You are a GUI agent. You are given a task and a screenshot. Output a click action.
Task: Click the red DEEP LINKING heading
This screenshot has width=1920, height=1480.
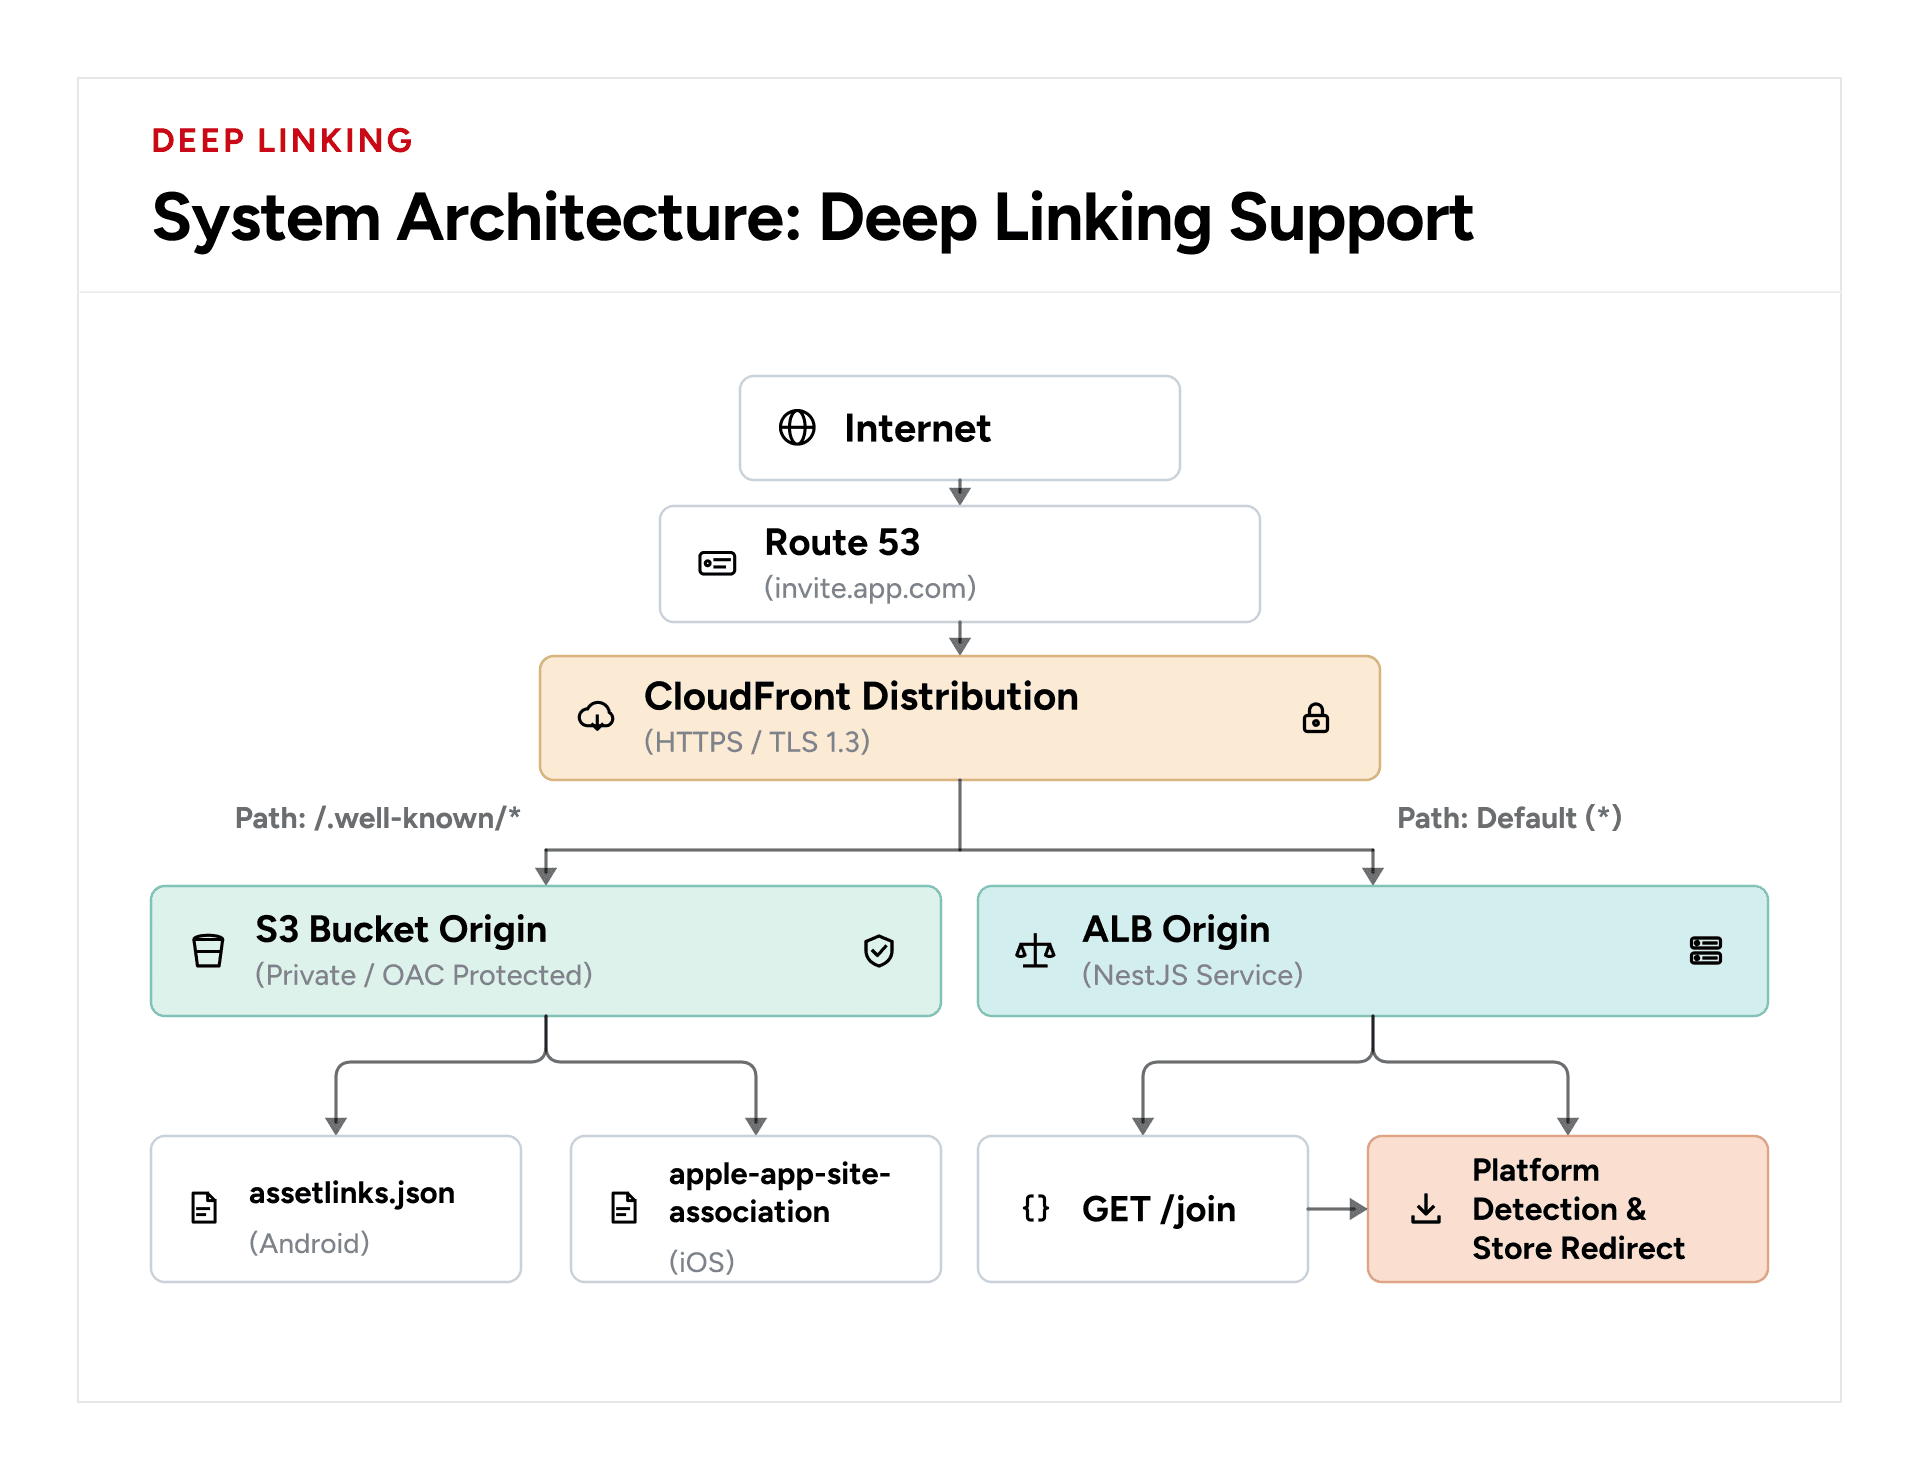coord(283,141)
